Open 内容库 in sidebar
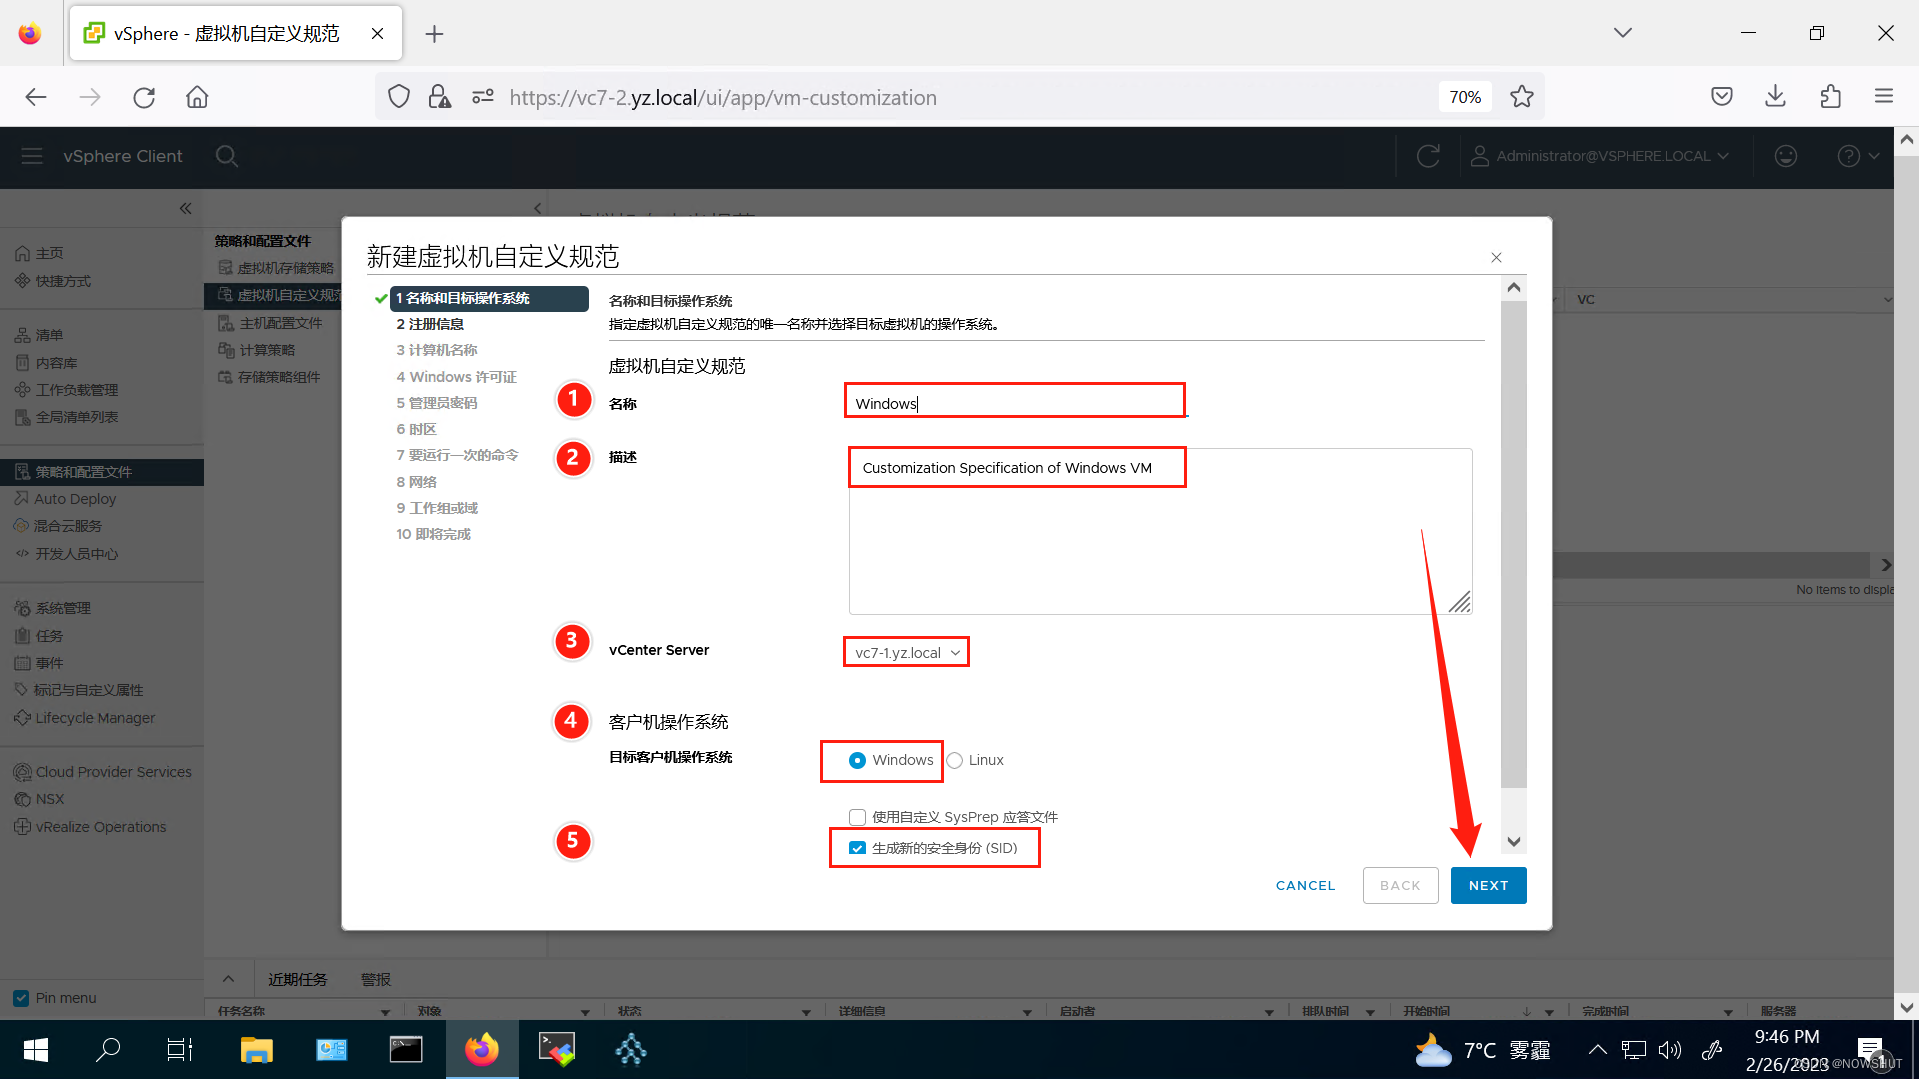This screenshot has height=1079, width=1919. 57,363
